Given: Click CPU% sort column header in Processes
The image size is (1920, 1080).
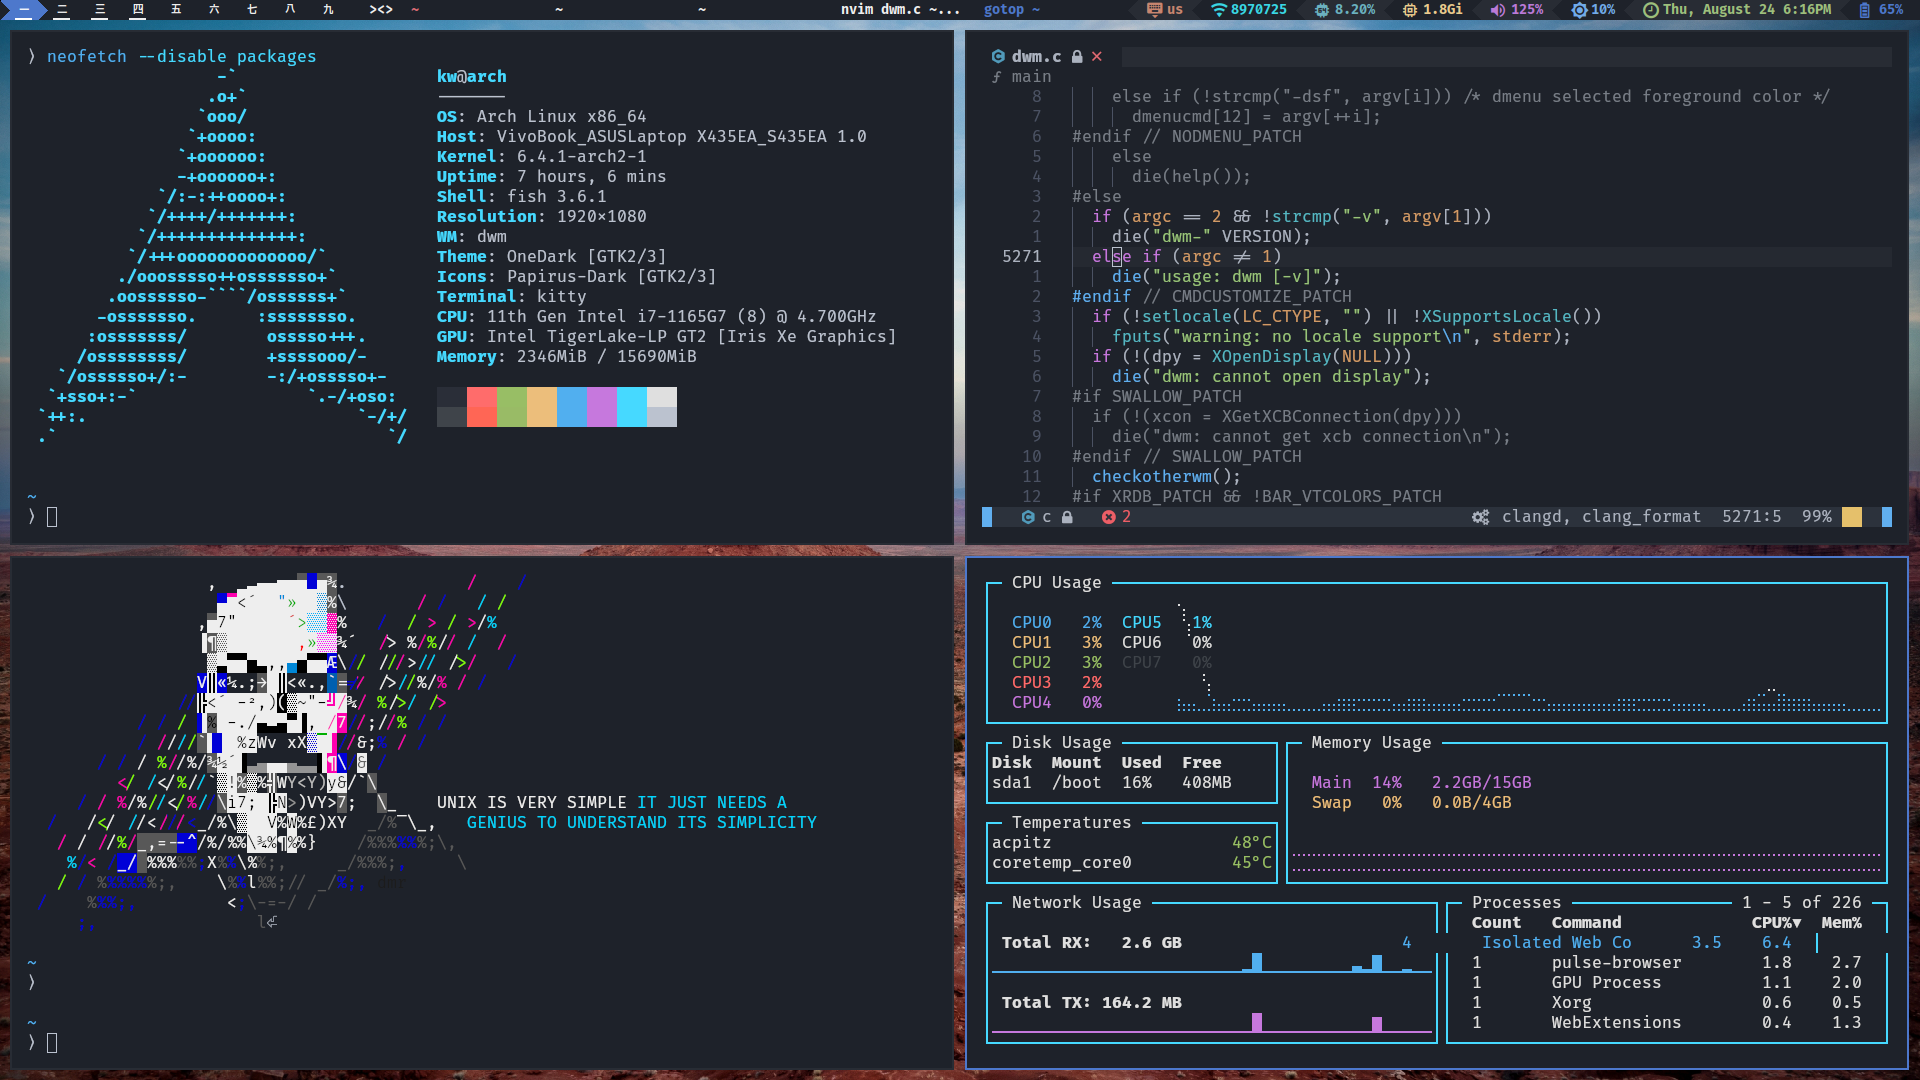Looking at the screenshot, I should pyautogui.click(x=1775, y=923).
